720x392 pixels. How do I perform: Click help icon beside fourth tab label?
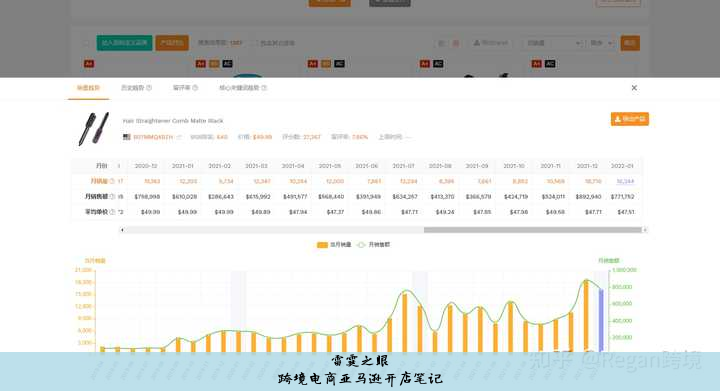click(264, 88)
